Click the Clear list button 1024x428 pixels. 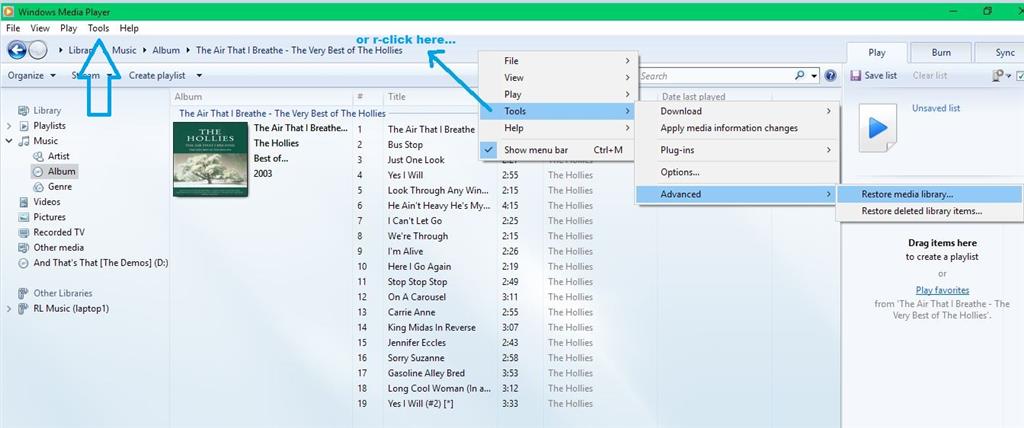930,76
